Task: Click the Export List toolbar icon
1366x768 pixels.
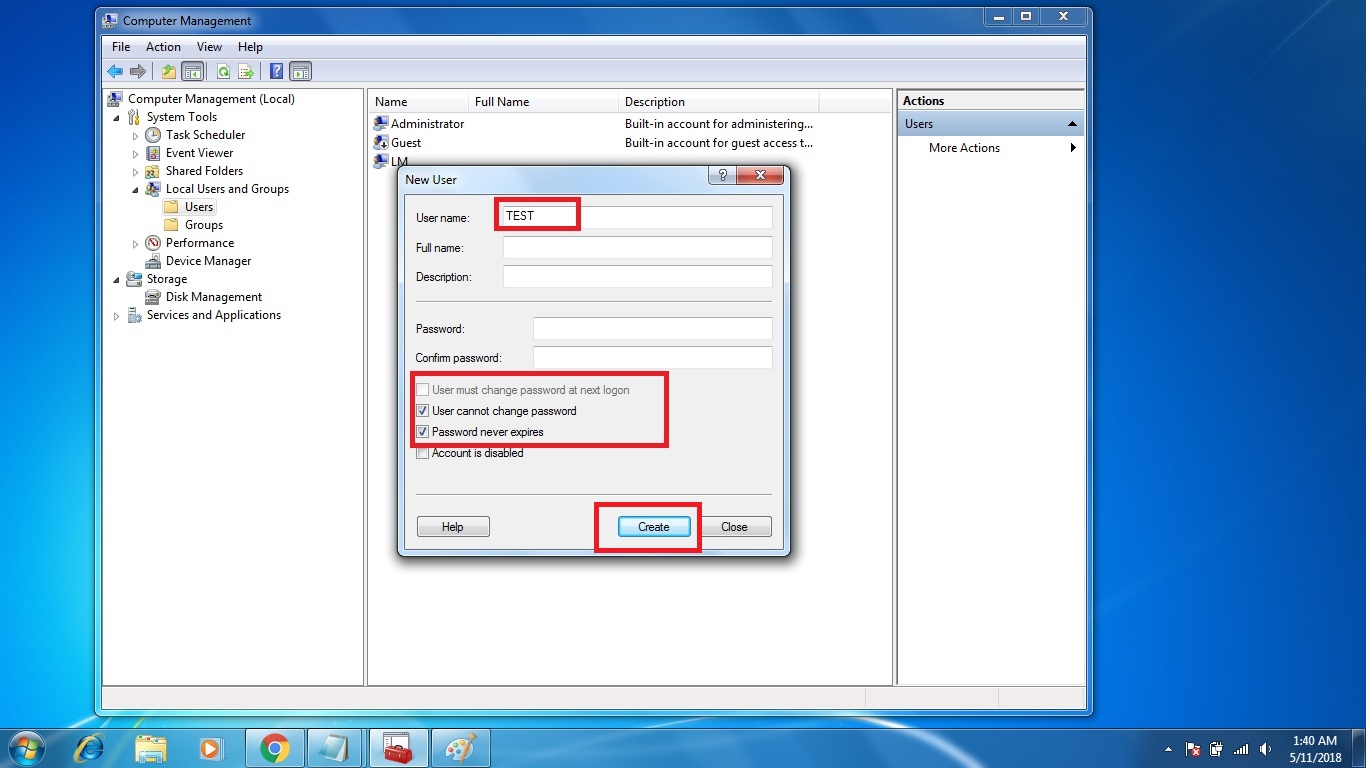Action: 246,71
